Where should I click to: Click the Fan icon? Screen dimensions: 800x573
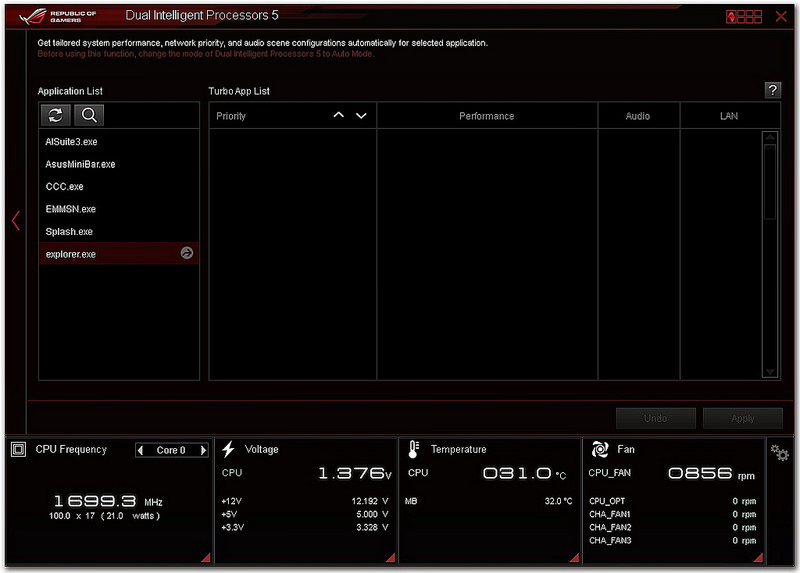600,449
